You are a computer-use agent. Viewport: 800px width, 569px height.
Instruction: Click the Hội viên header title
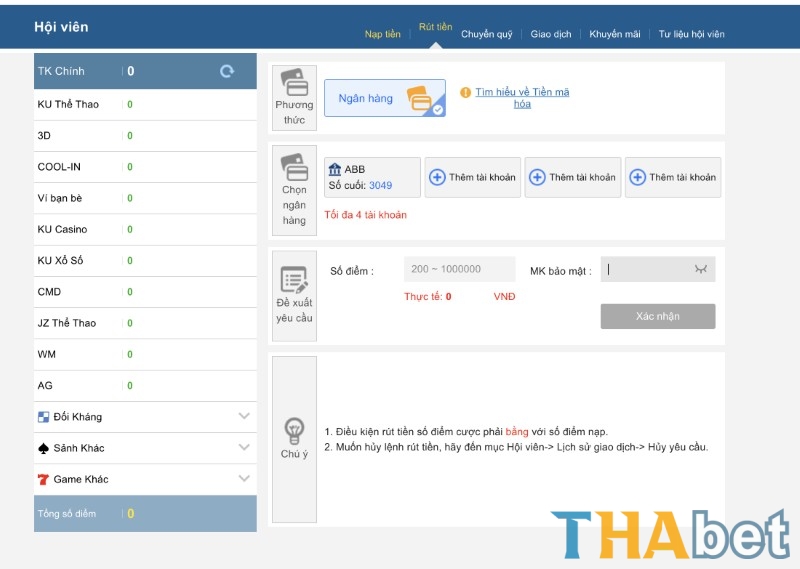pos(61,27)
